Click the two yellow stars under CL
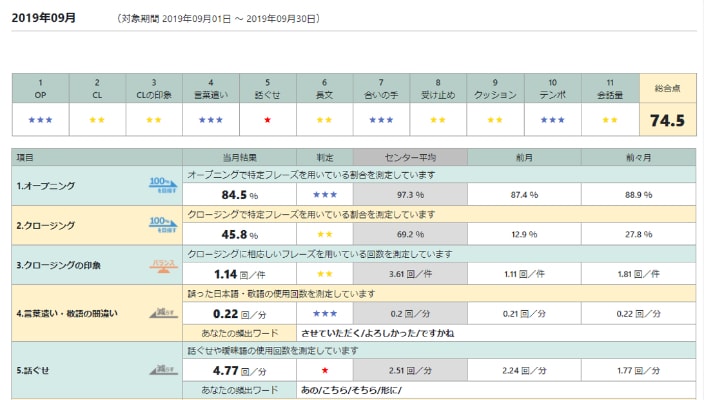 coord(97,120)
